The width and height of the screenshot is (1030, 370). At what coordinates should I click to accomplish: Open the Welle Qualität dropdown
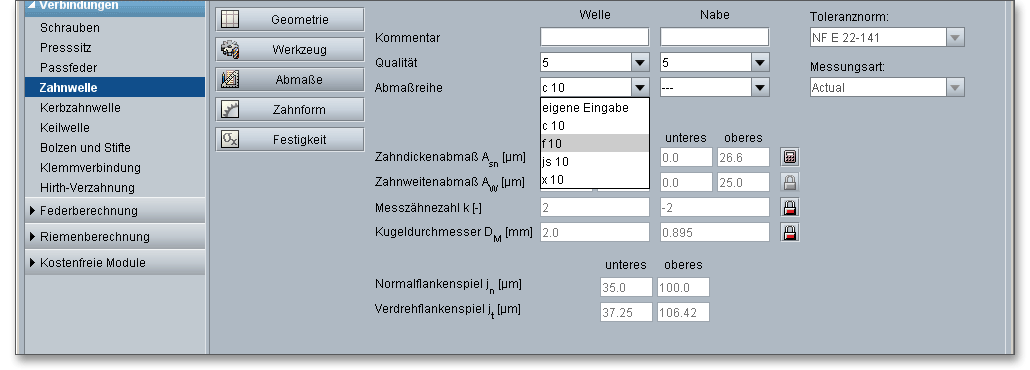pyautogui.click(x=594, y=62)
